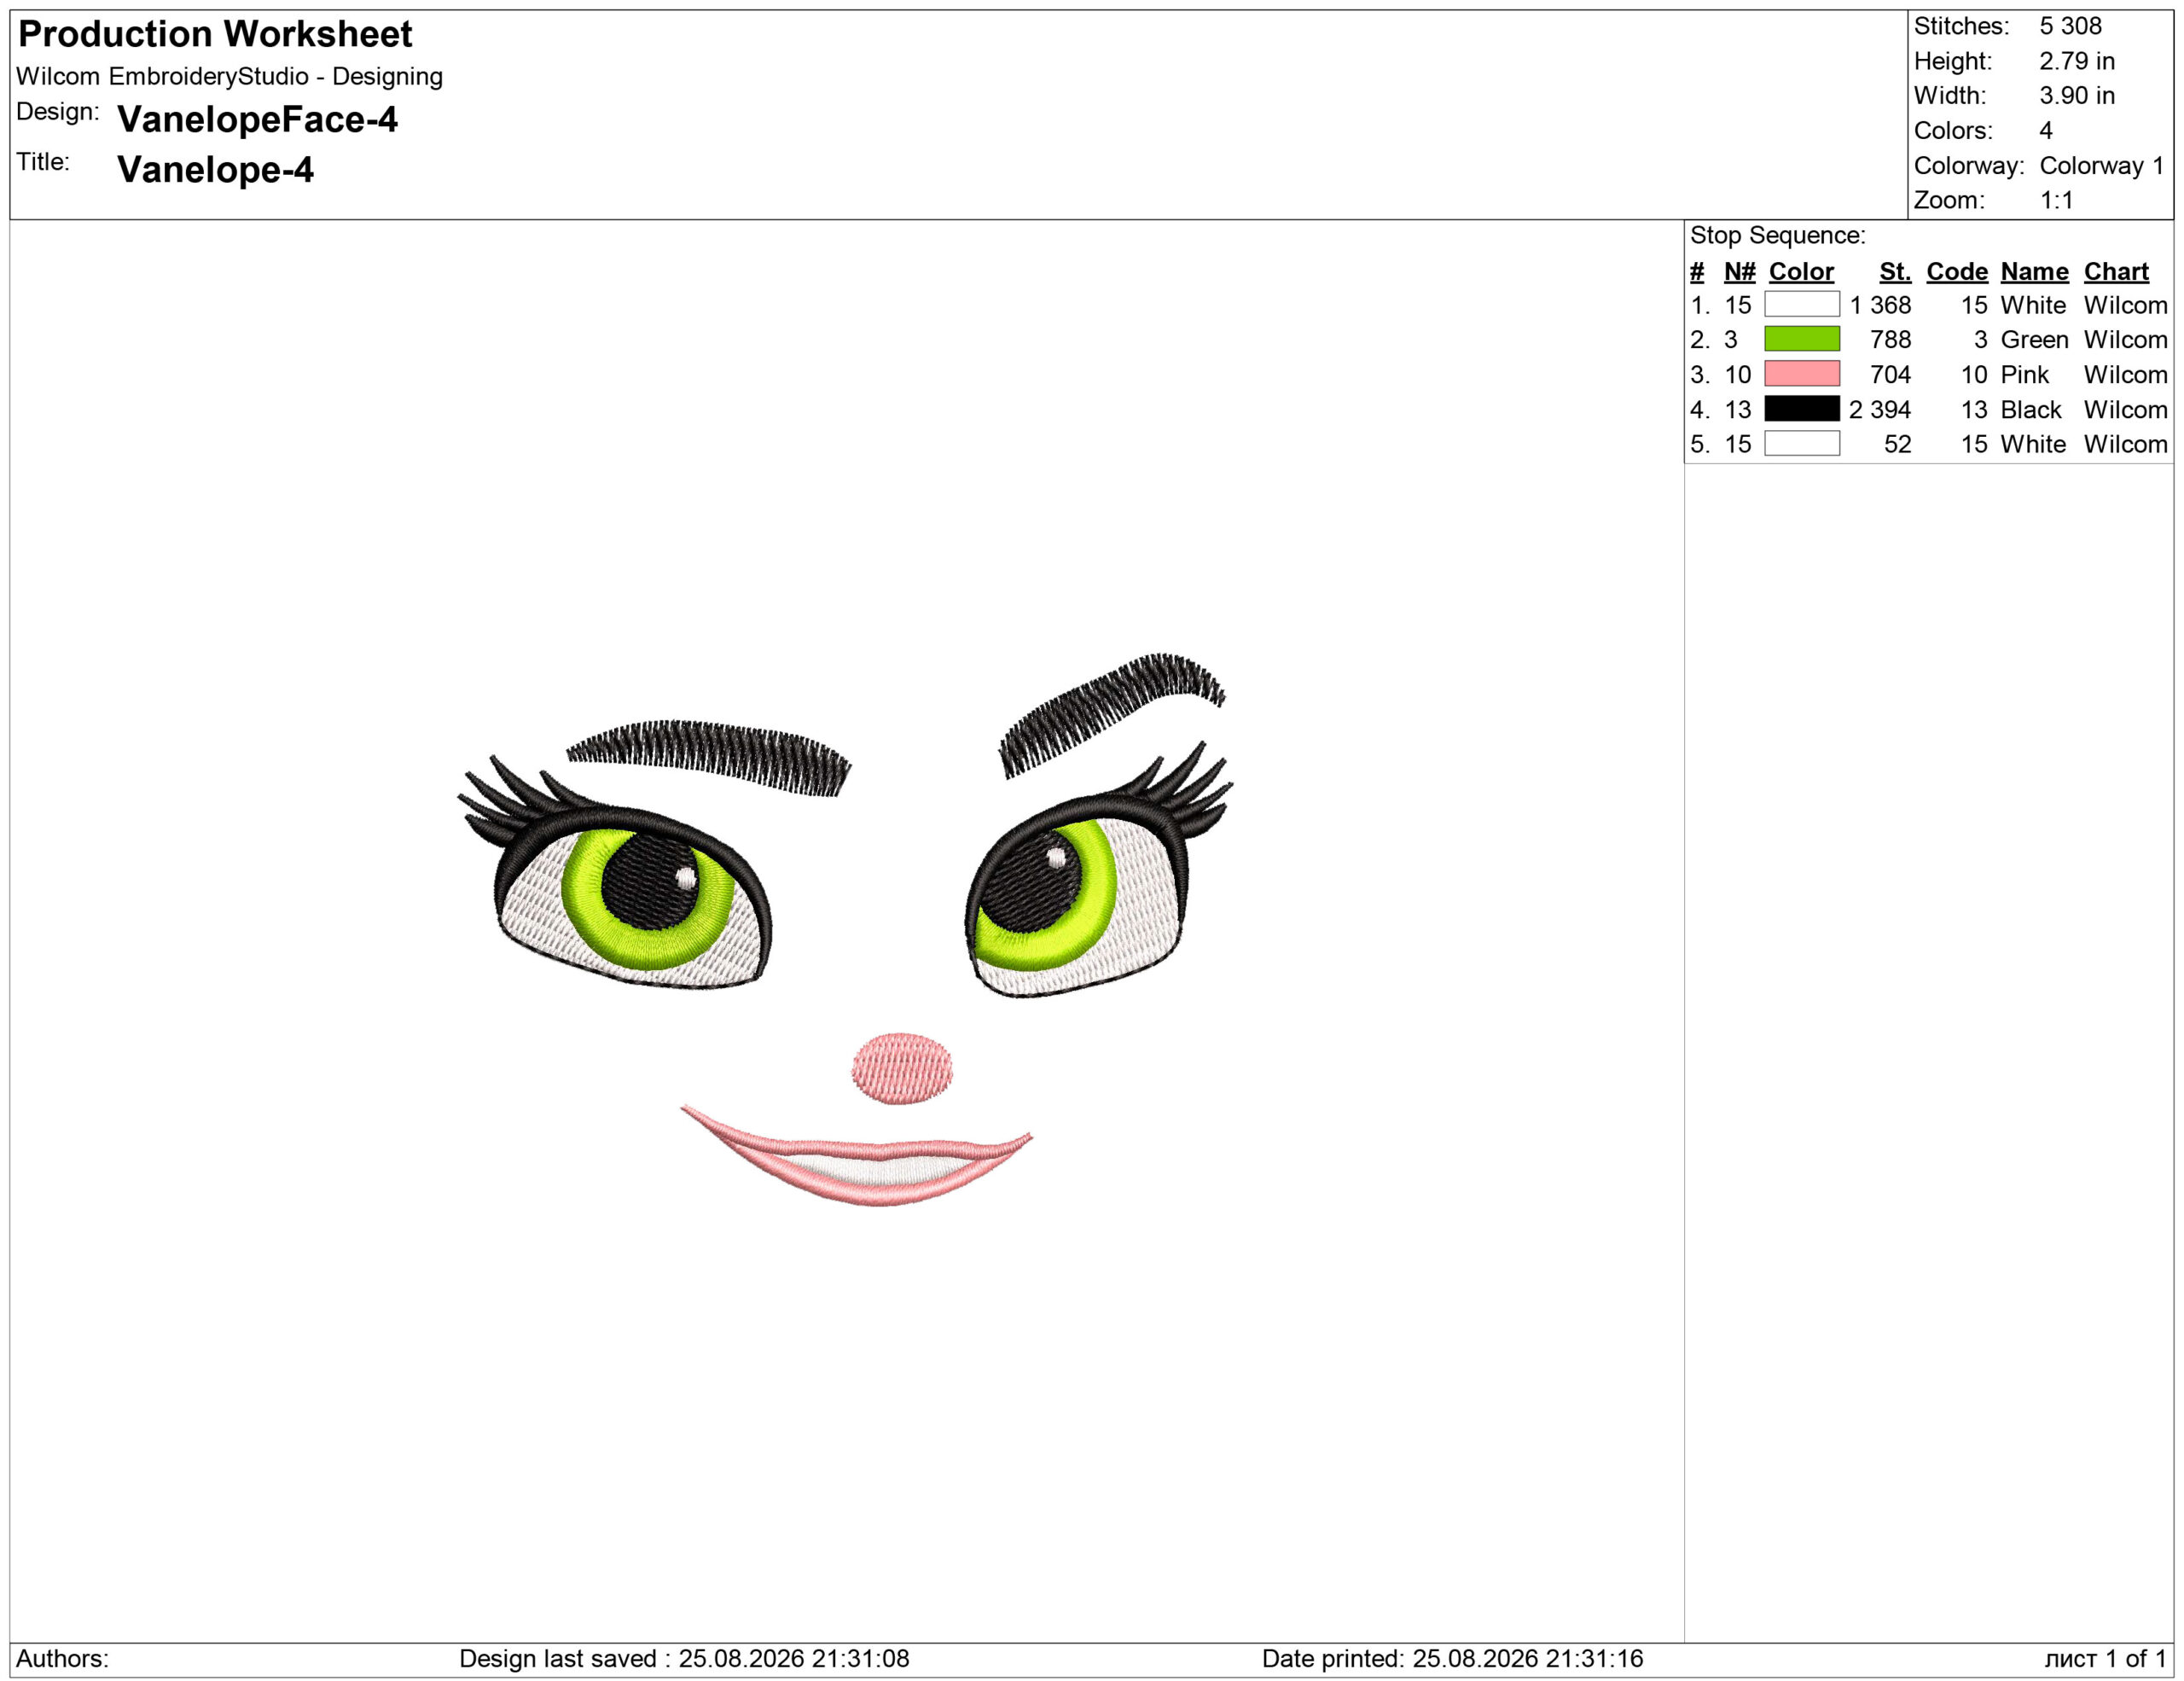Click the embroidered face design preview
The width and height of the screenshot is (2184, 1681).
pyautogui.click(x=845, y=930)
